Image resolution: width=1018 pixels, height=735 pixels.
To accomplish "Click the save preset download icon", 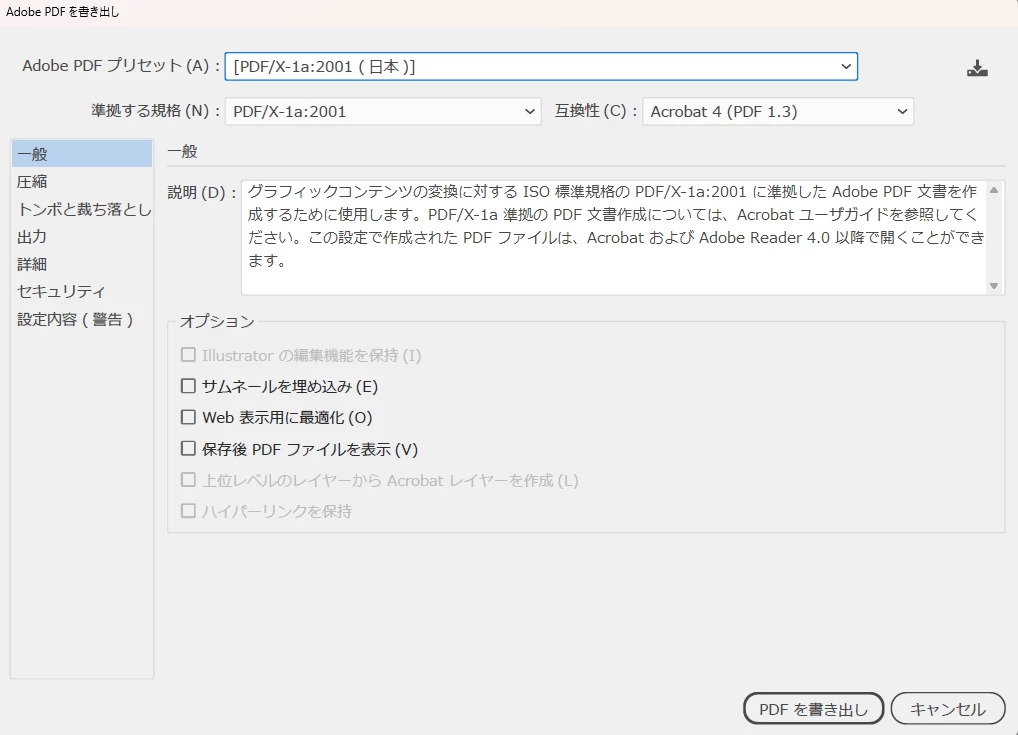I will coord(977,68).
